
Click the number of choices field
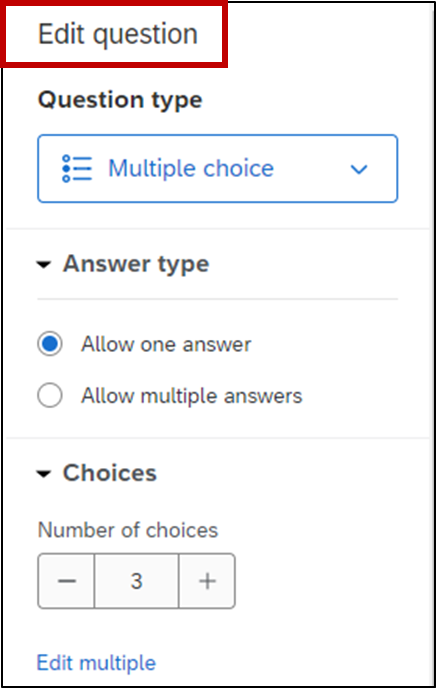[136, 581]
